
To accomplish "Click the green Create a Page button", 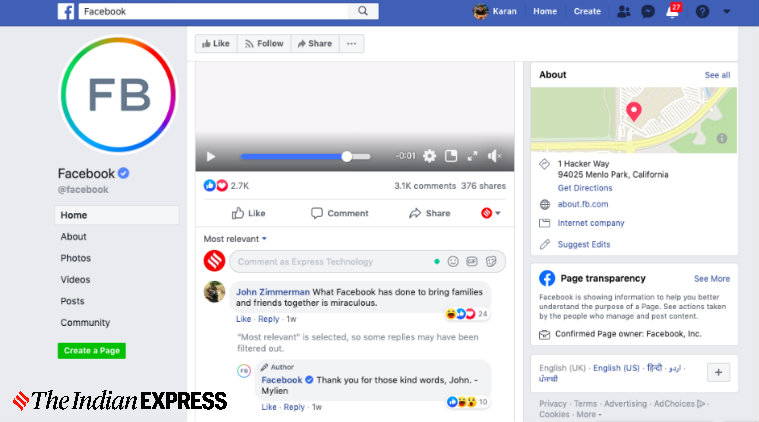I will (x=91, y=351).
